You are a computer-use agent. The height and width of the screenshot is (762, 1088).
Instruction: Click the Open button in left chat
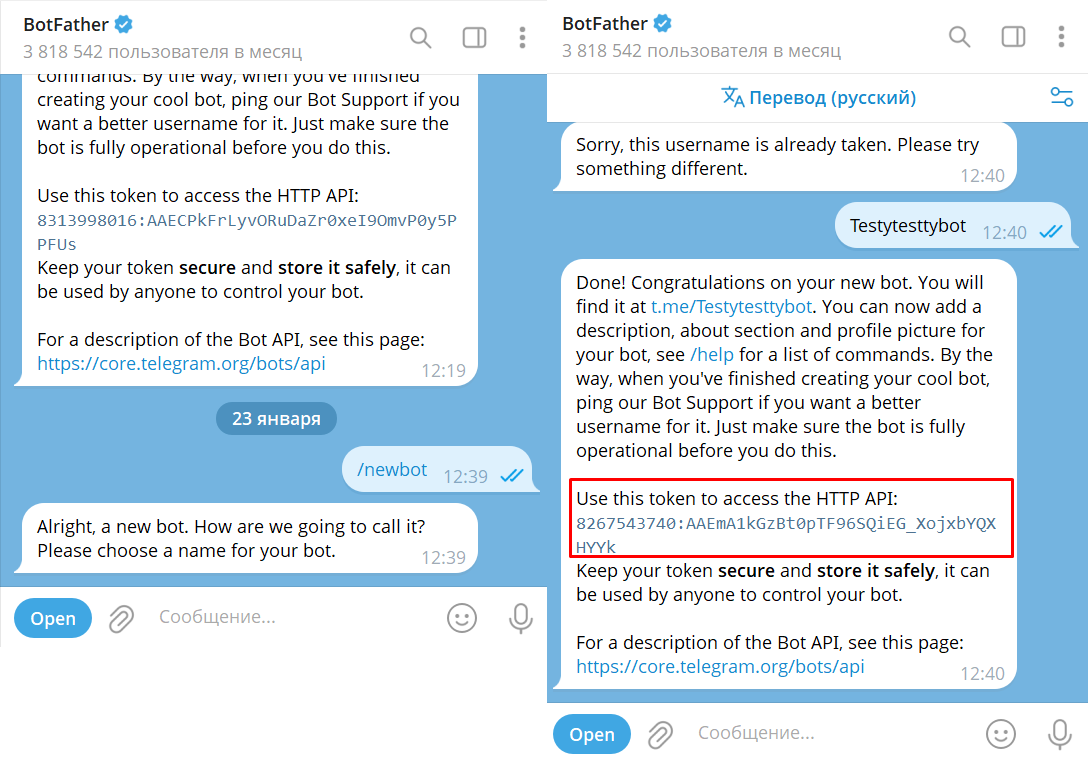click(53, 618)
